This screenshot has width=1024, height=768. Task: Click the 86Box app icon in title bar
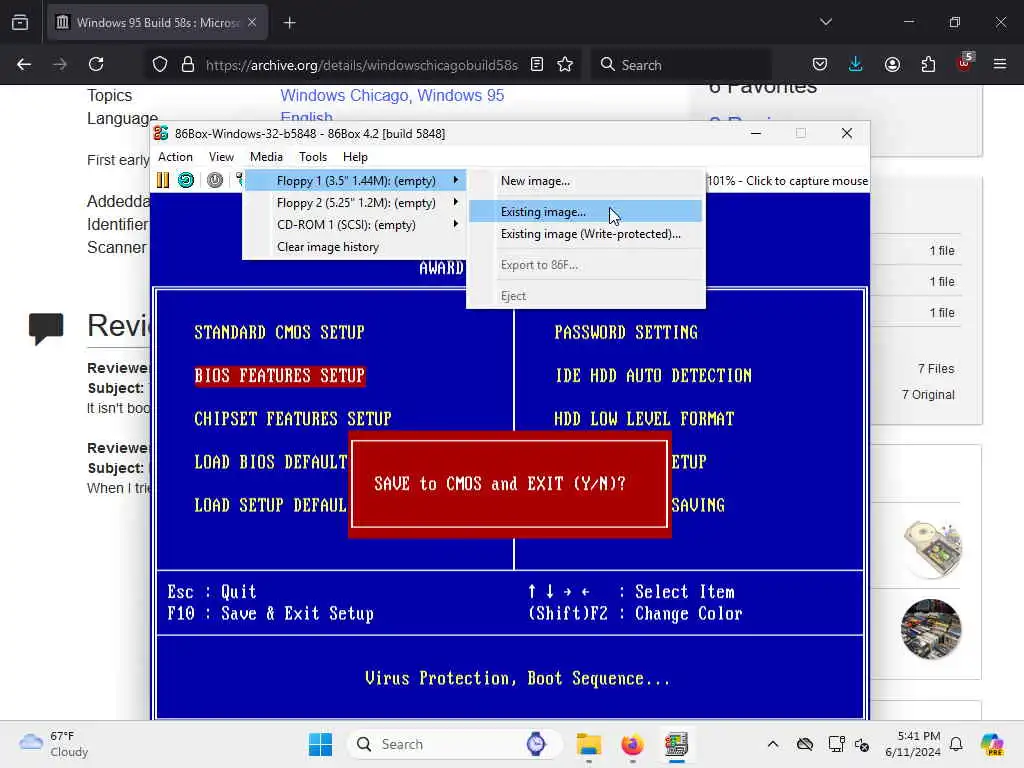[161, 133]
